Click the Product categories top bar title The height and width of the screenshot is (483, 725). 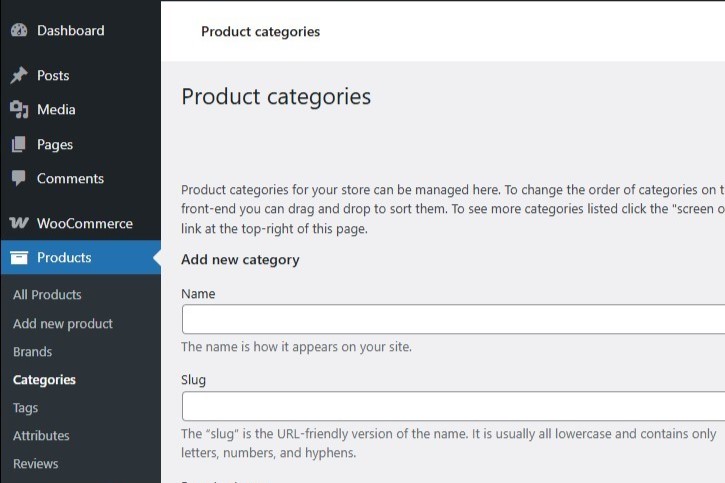260,32
